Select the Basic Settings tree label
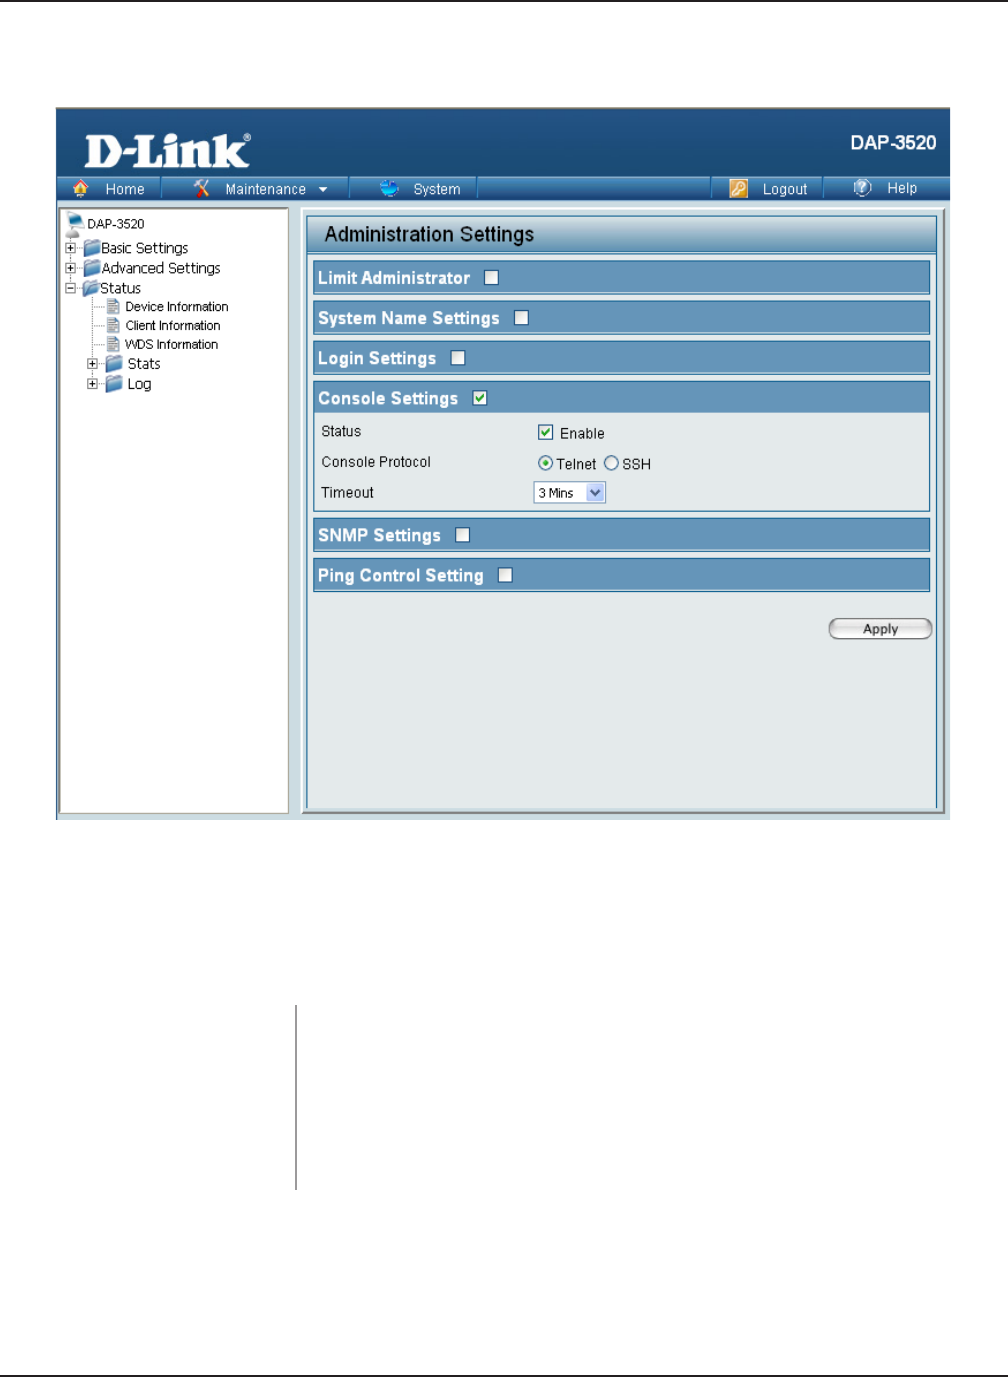The width and height of the screenshot is (1008, 1377). pyautogui.click(x=144, y=248)
